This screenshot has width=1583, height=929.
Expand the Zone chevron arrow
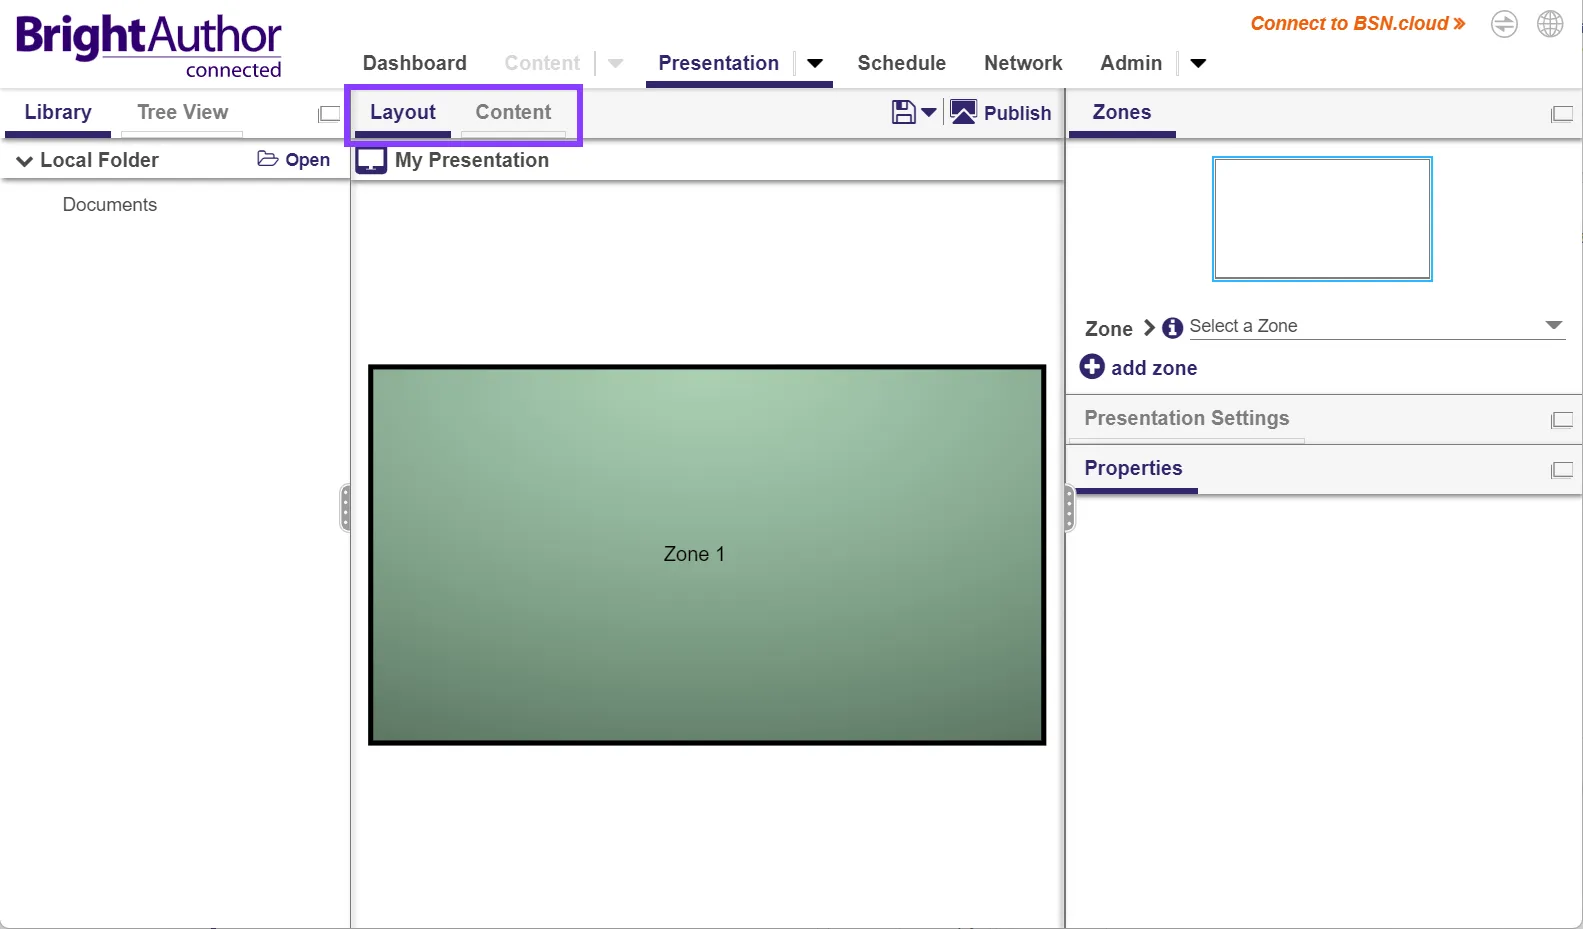[1149, 328]
